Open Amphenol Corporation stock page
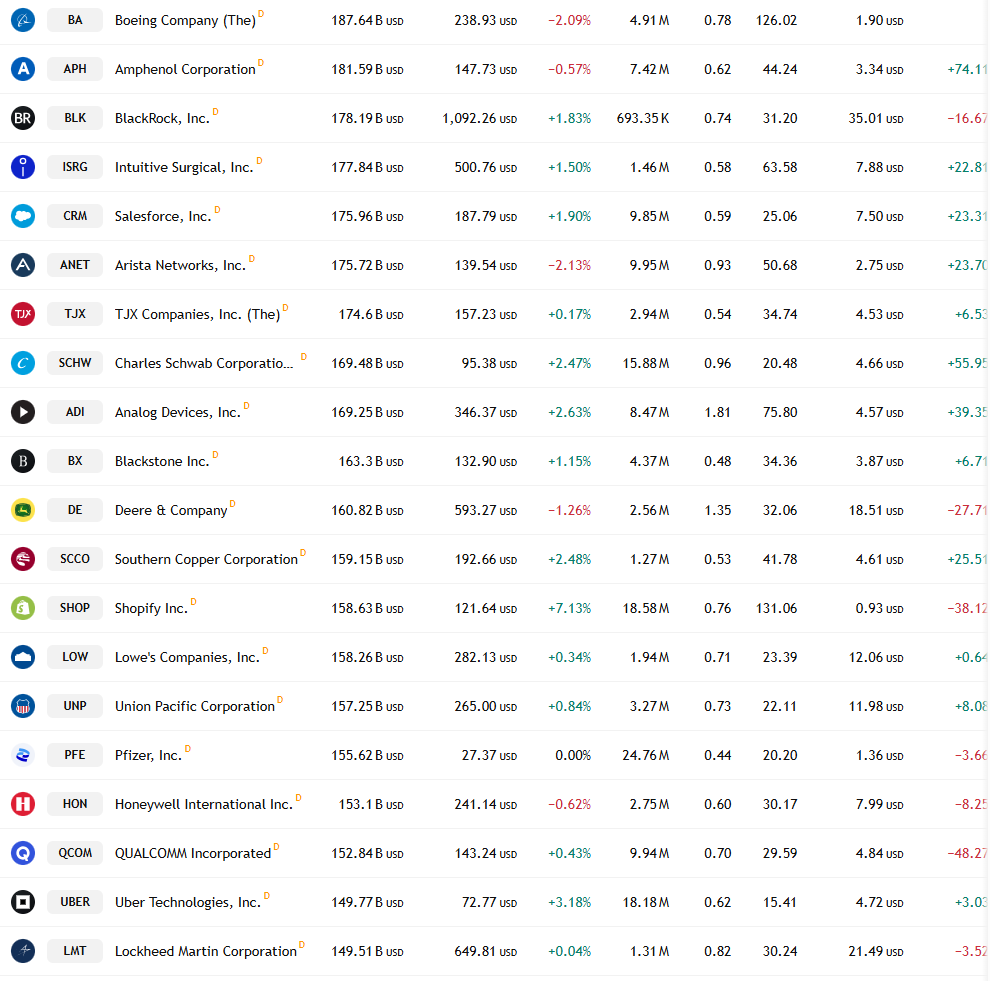This screenshot has height=981, width=990. 185,69
